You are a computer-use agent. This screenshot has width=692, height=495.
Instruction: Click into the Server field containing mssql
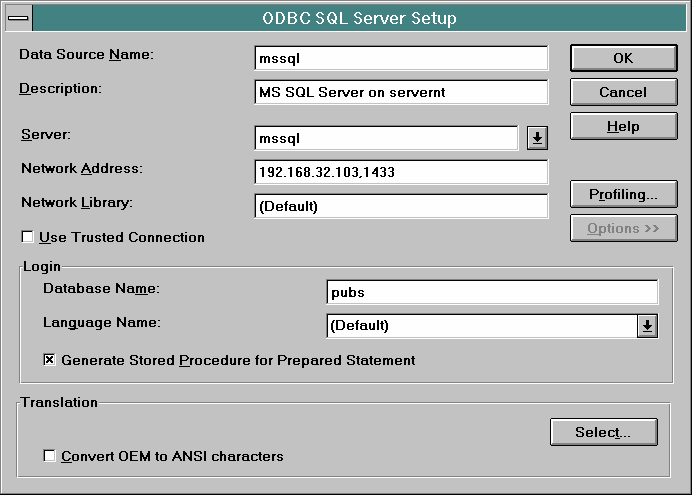pyautogui.click(x=386, y=138)
